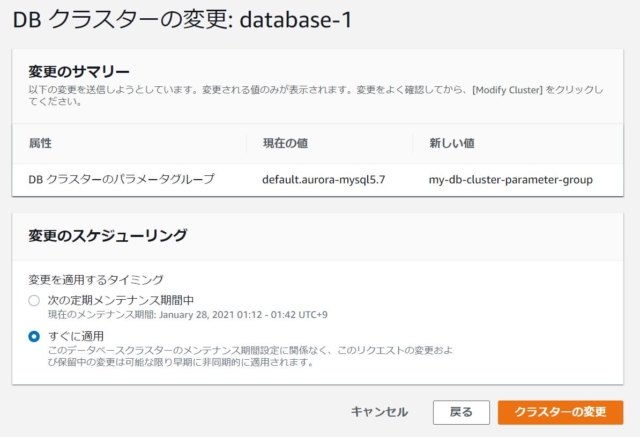Image resolution: width=640 pixels, height=437 pixels.
Task: Select the すぐに適用 radio button
Action: point(34,337)
